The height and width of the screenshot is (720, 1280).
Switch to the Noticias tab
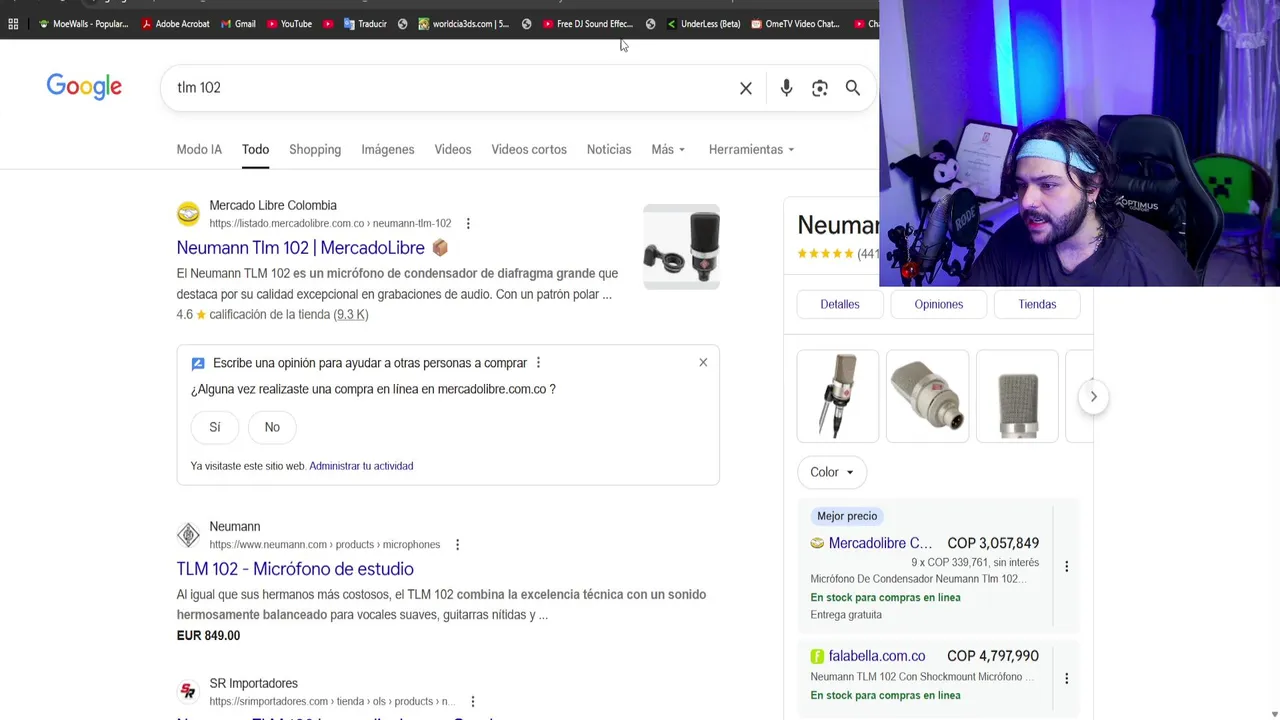click(609, 149)
